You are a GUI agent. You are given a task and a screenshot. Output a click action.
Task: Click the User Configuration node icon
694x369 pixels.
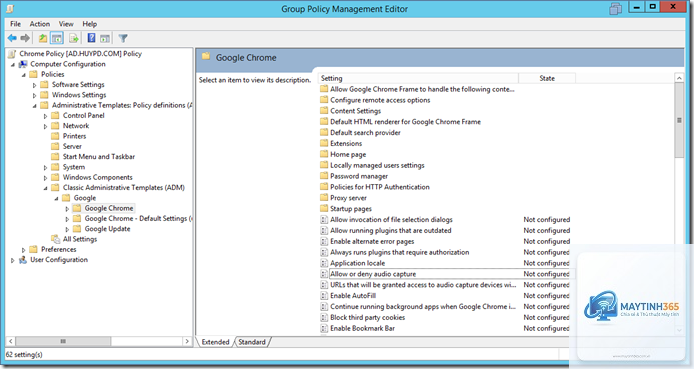(x=23, y=260)
